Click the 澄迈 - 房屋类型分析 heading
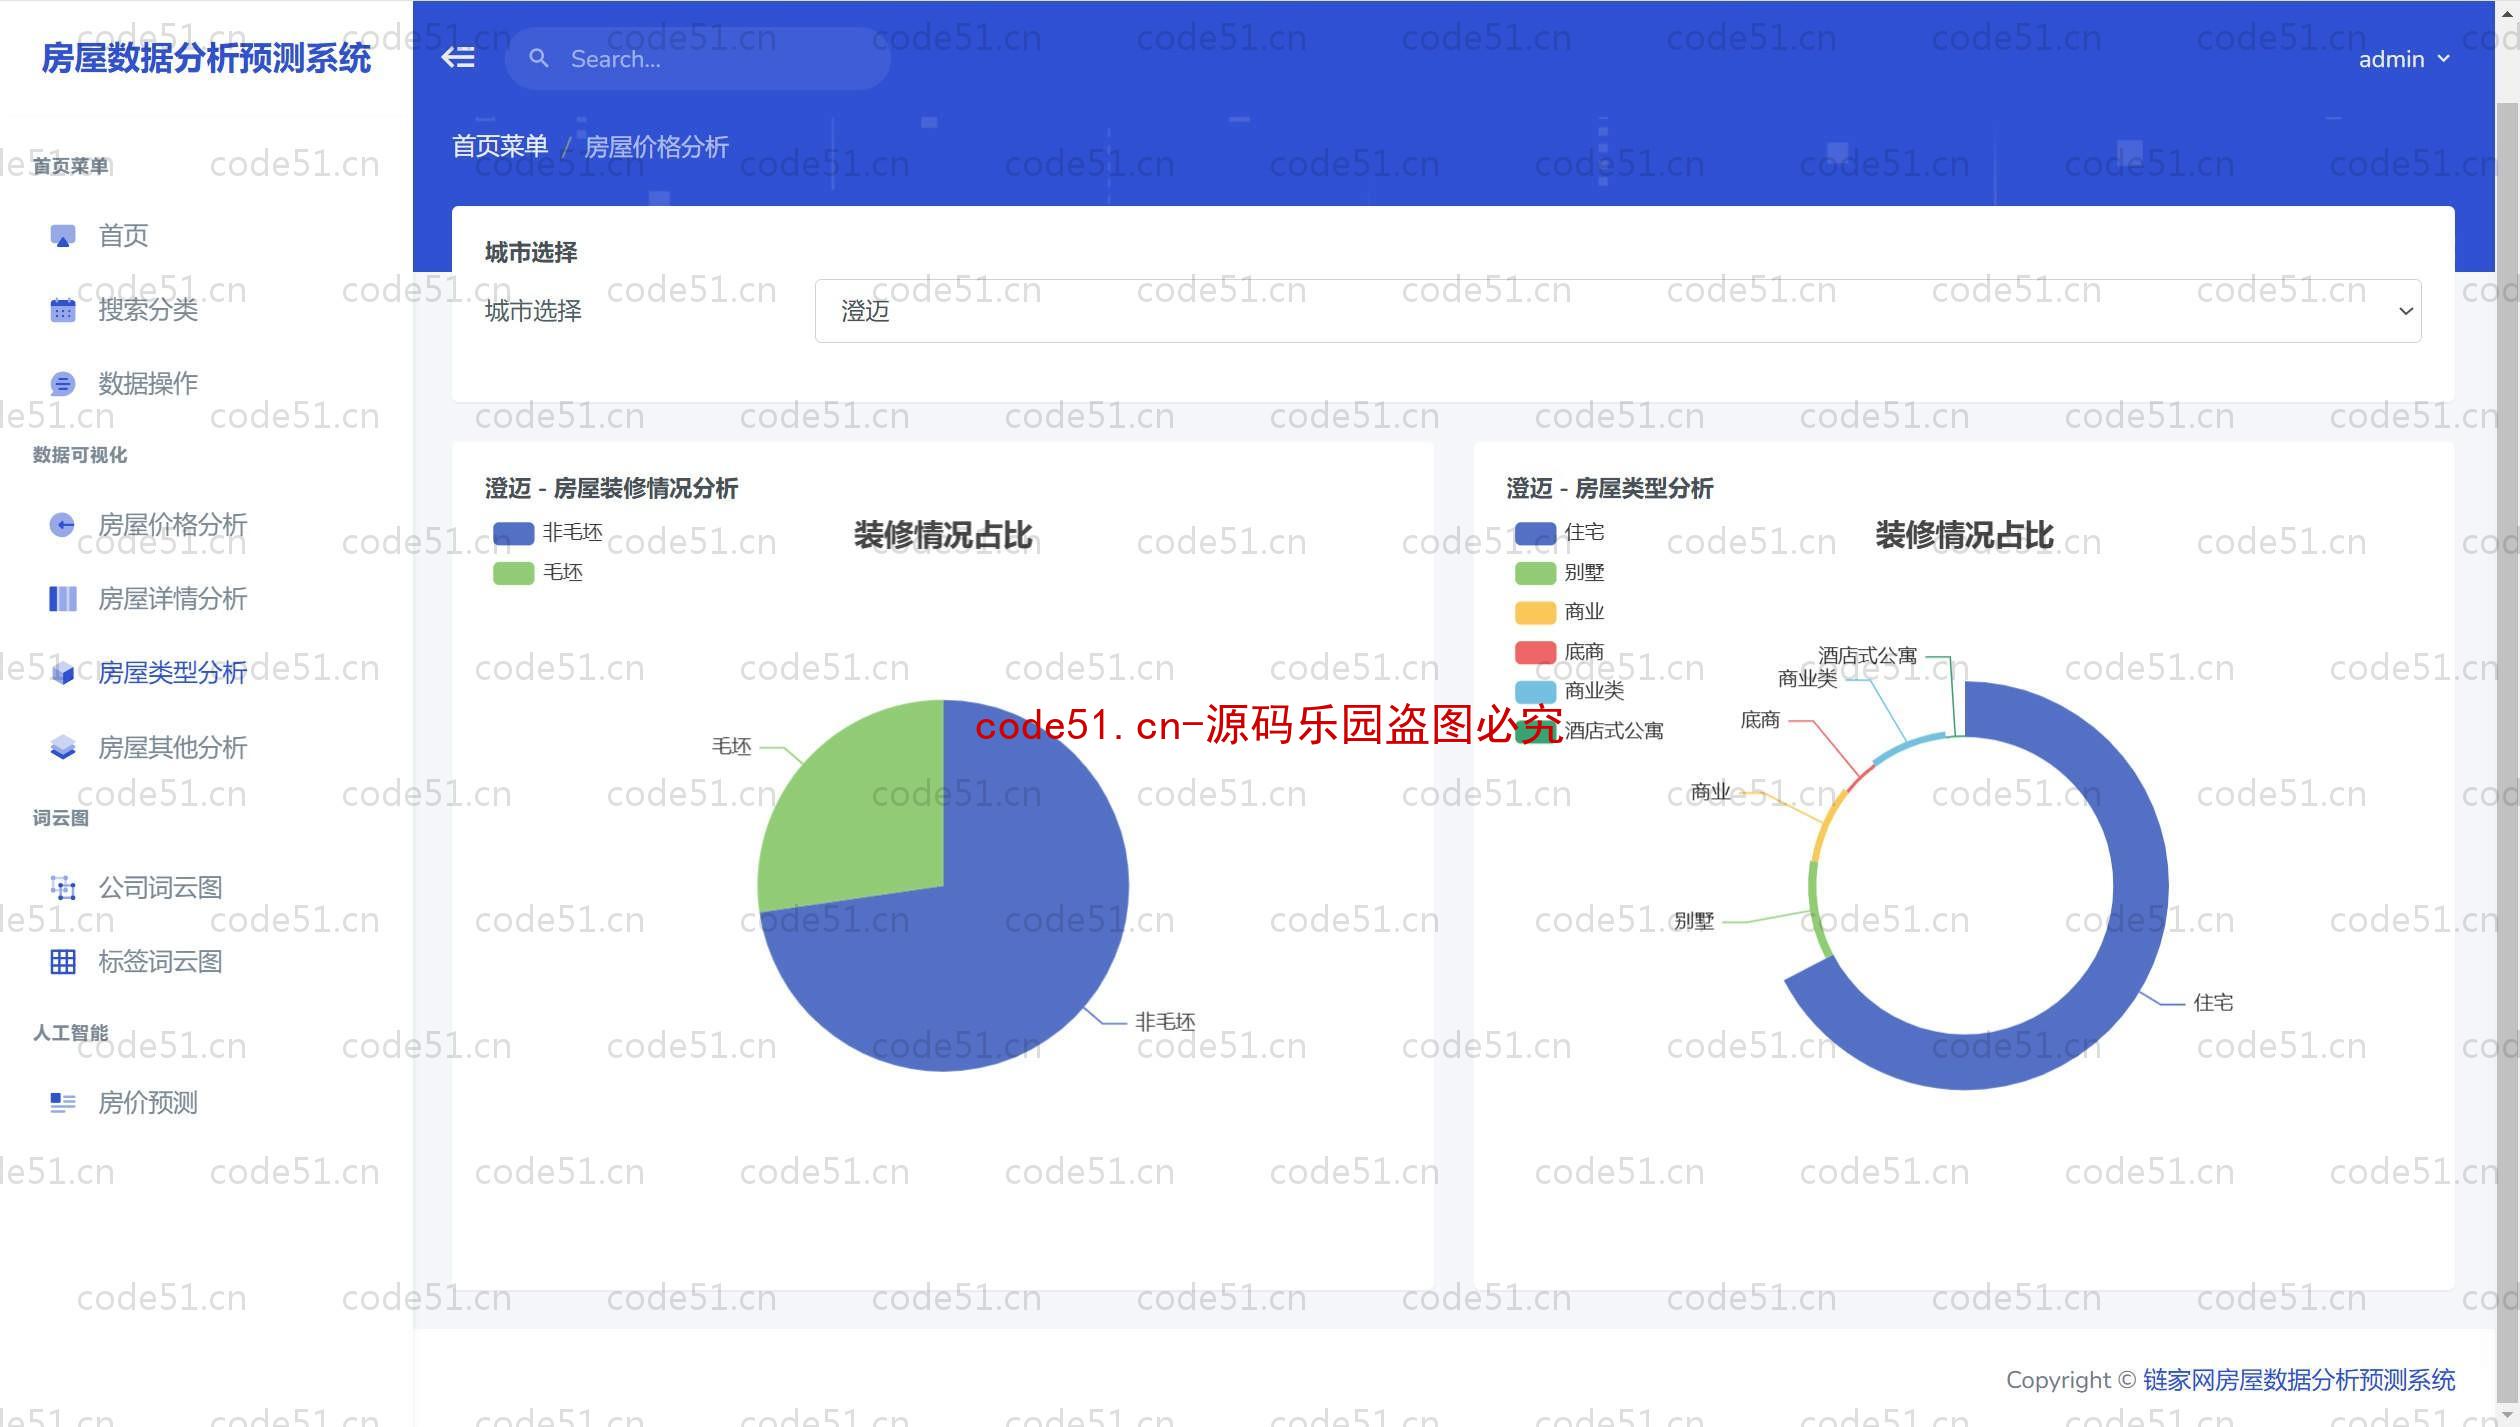This screenshot has height=1427, width=2520. (1609, 489)
